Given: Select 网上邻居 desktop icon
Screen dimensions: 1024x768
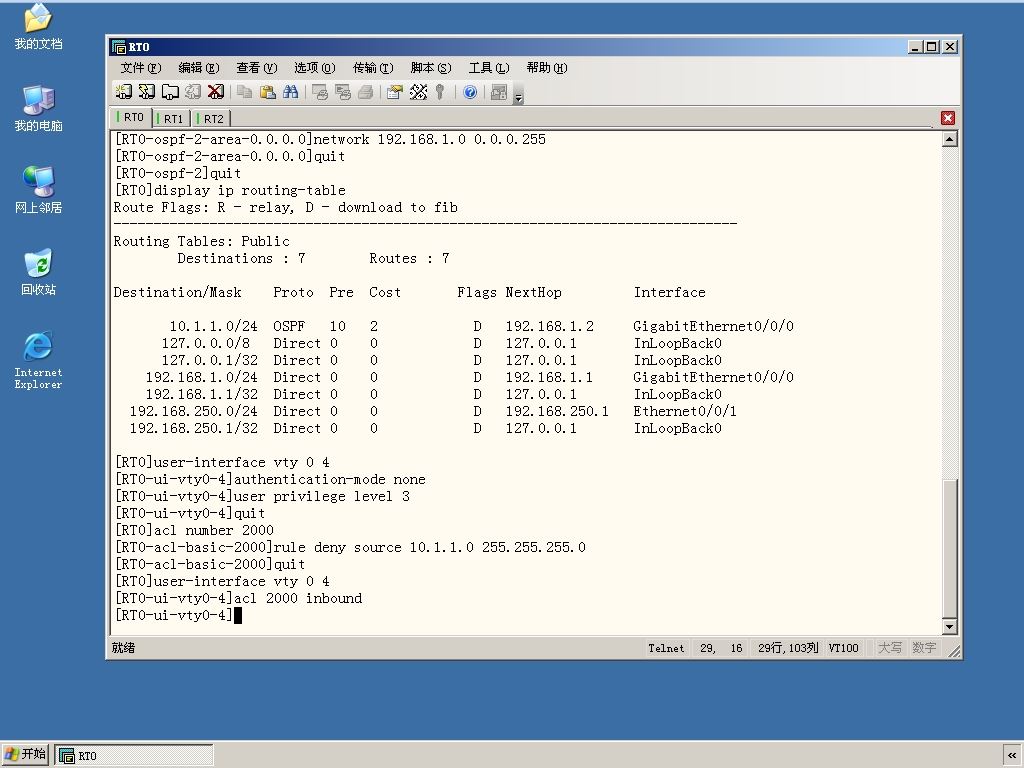Looking at the screenshot, I should (38, 190).
